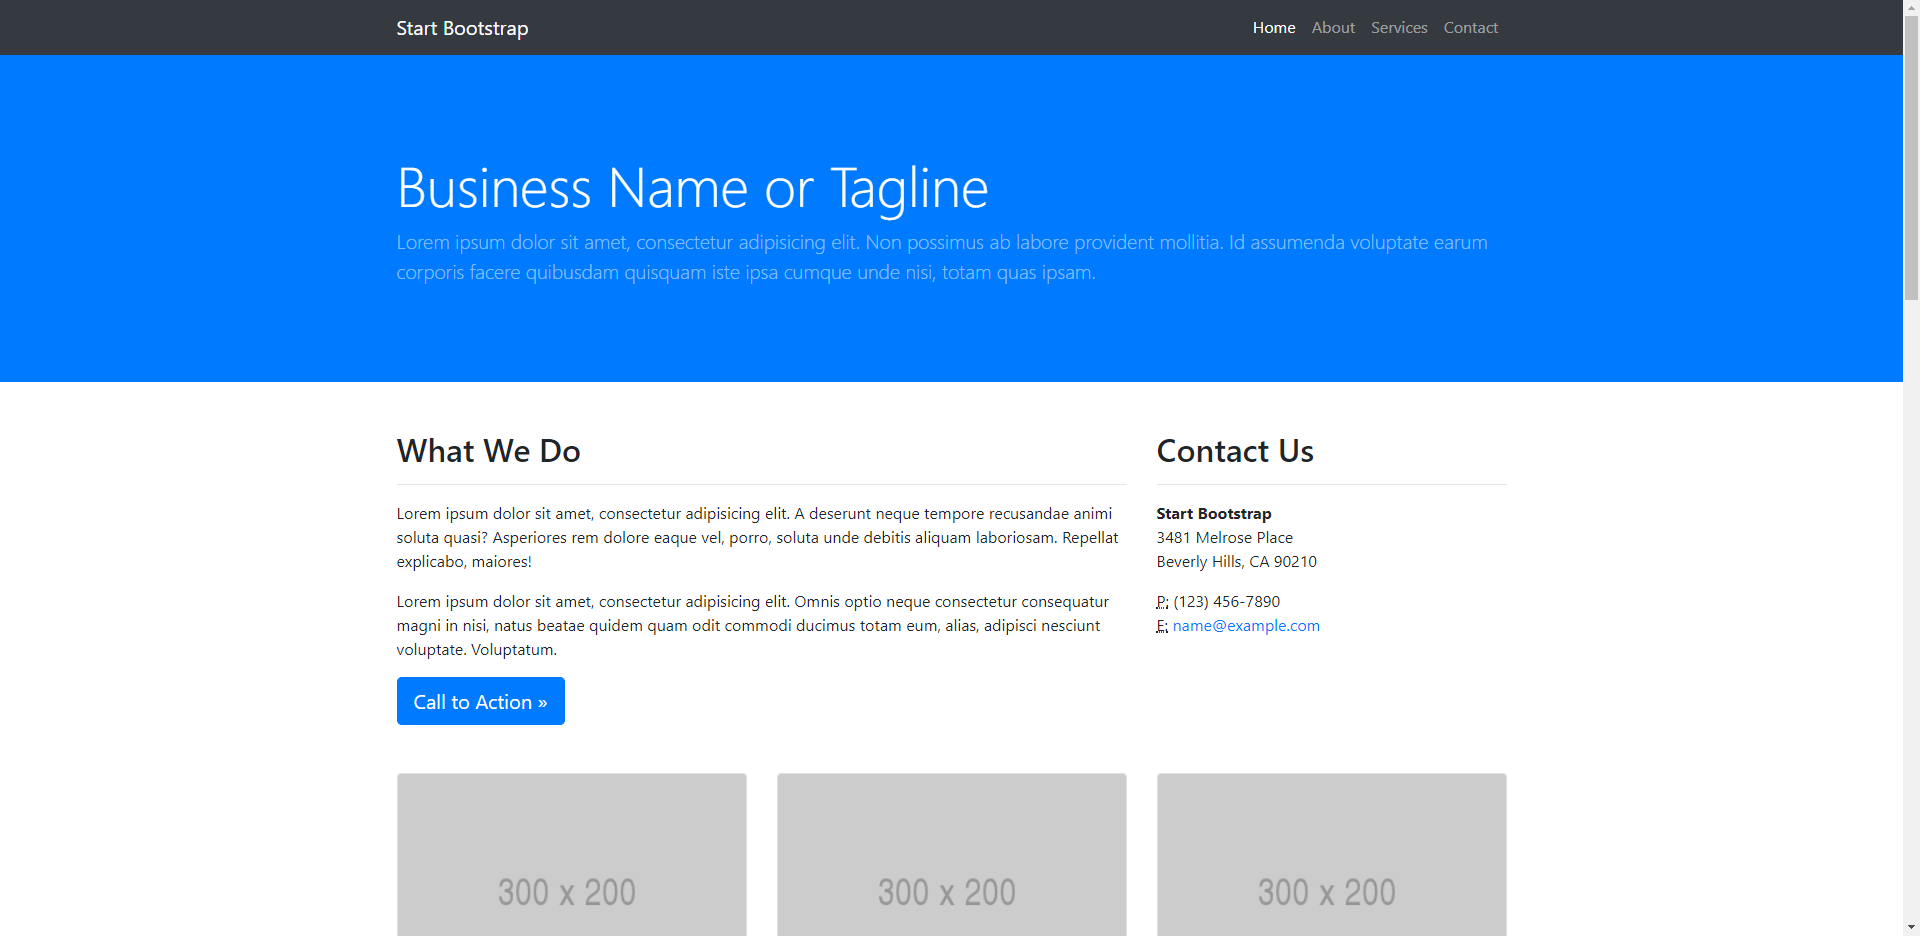This screenshot has width=1920, height=936.
Task: Click the hero paragraph starting Lorem ipsum dolor
Action: point(942,257)
